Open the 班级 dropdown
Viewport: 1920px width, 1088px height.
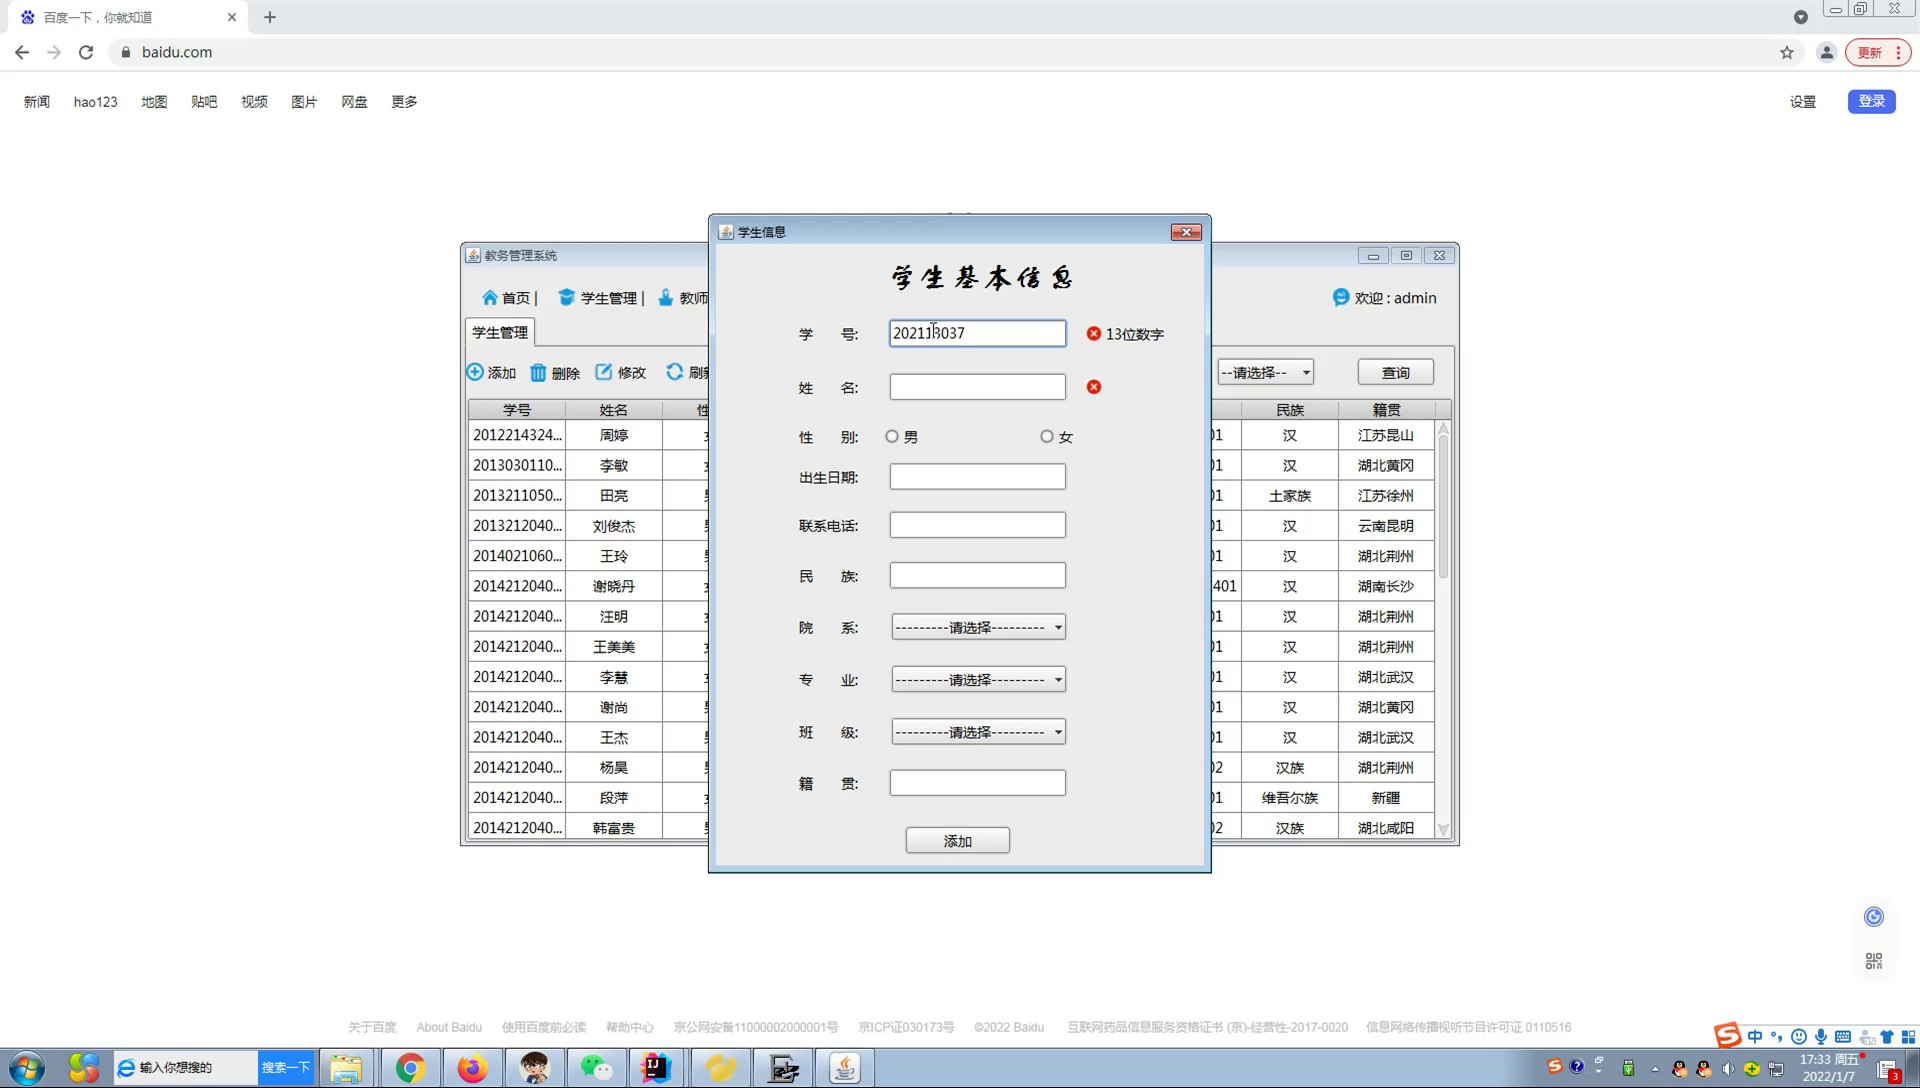click(978, 732)
